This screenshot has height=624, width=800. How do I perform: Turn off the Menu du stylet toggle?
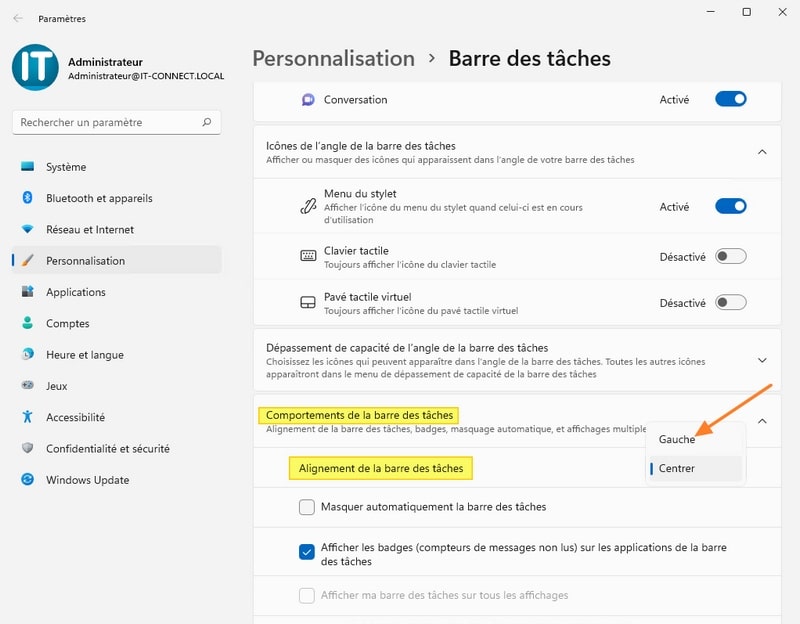(729, 206)
